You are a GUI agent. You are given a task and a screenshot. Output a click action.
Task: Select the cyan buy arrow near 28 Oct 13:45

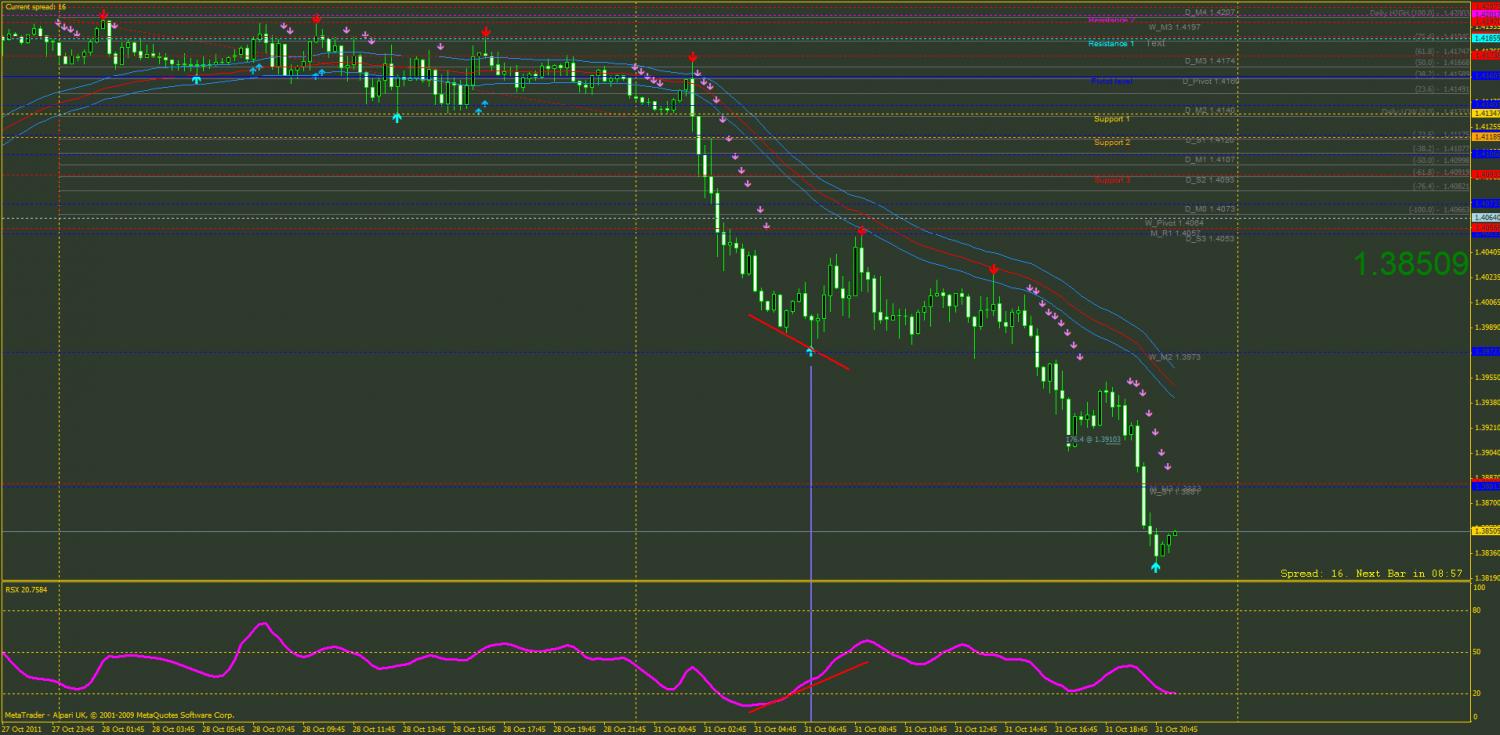pyautogui.click(x=397, y=117)
